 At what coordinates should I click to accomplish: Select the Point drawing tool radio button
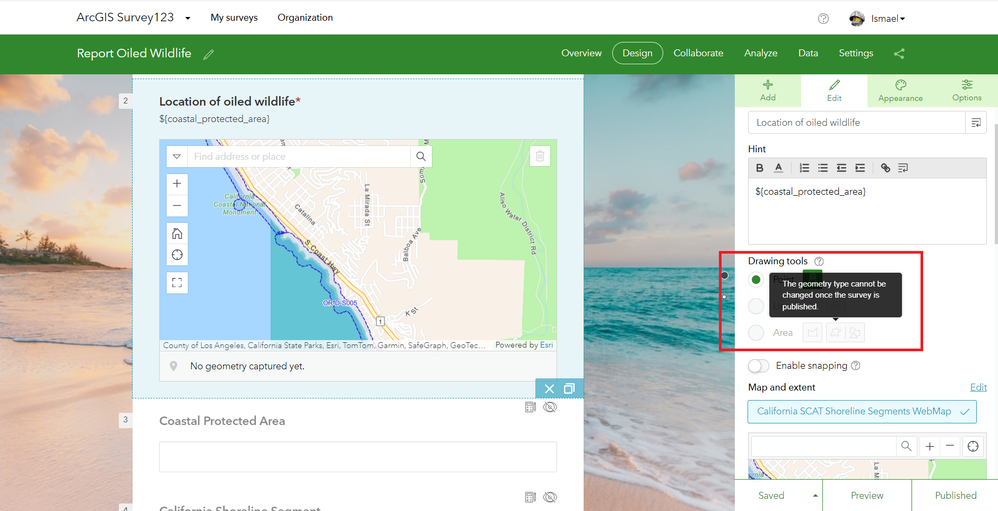pyautogui.click(x=756, y=279)
